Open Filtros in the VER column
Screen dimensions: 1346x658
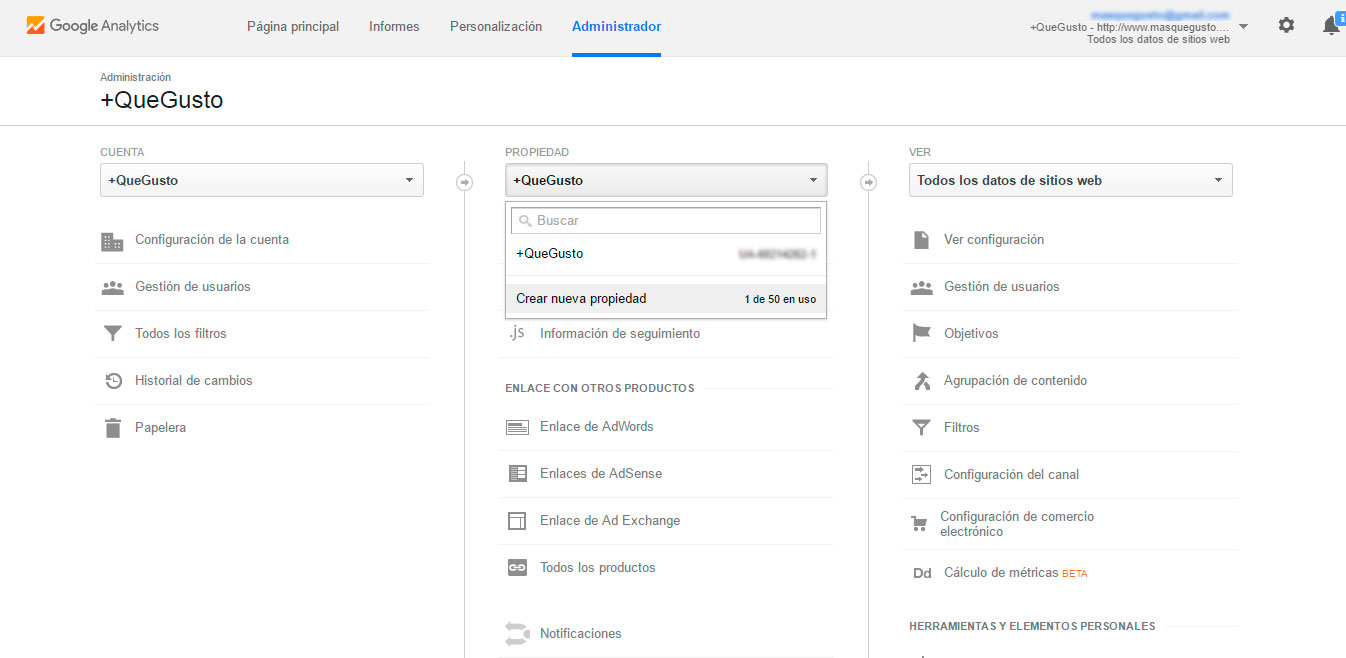(962, 428)
